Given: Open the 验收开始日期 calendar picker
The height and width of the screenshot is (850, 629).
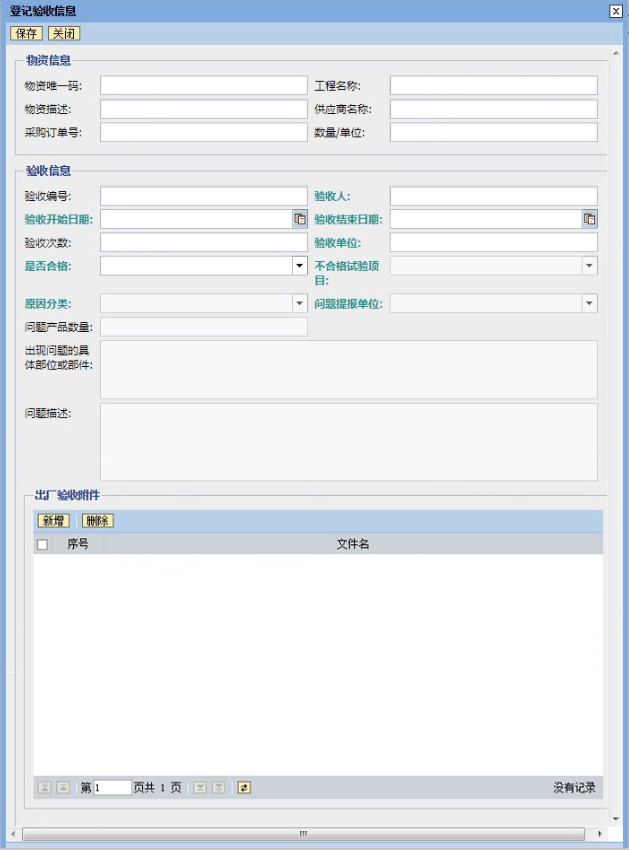Looking at the screenshot, I should coord(299,219).
